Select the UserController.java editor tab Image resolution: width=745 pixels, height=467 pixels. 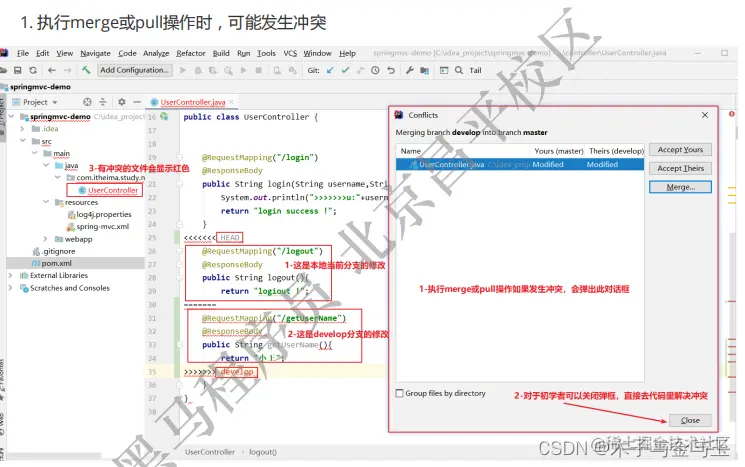[x=192, y=102]
